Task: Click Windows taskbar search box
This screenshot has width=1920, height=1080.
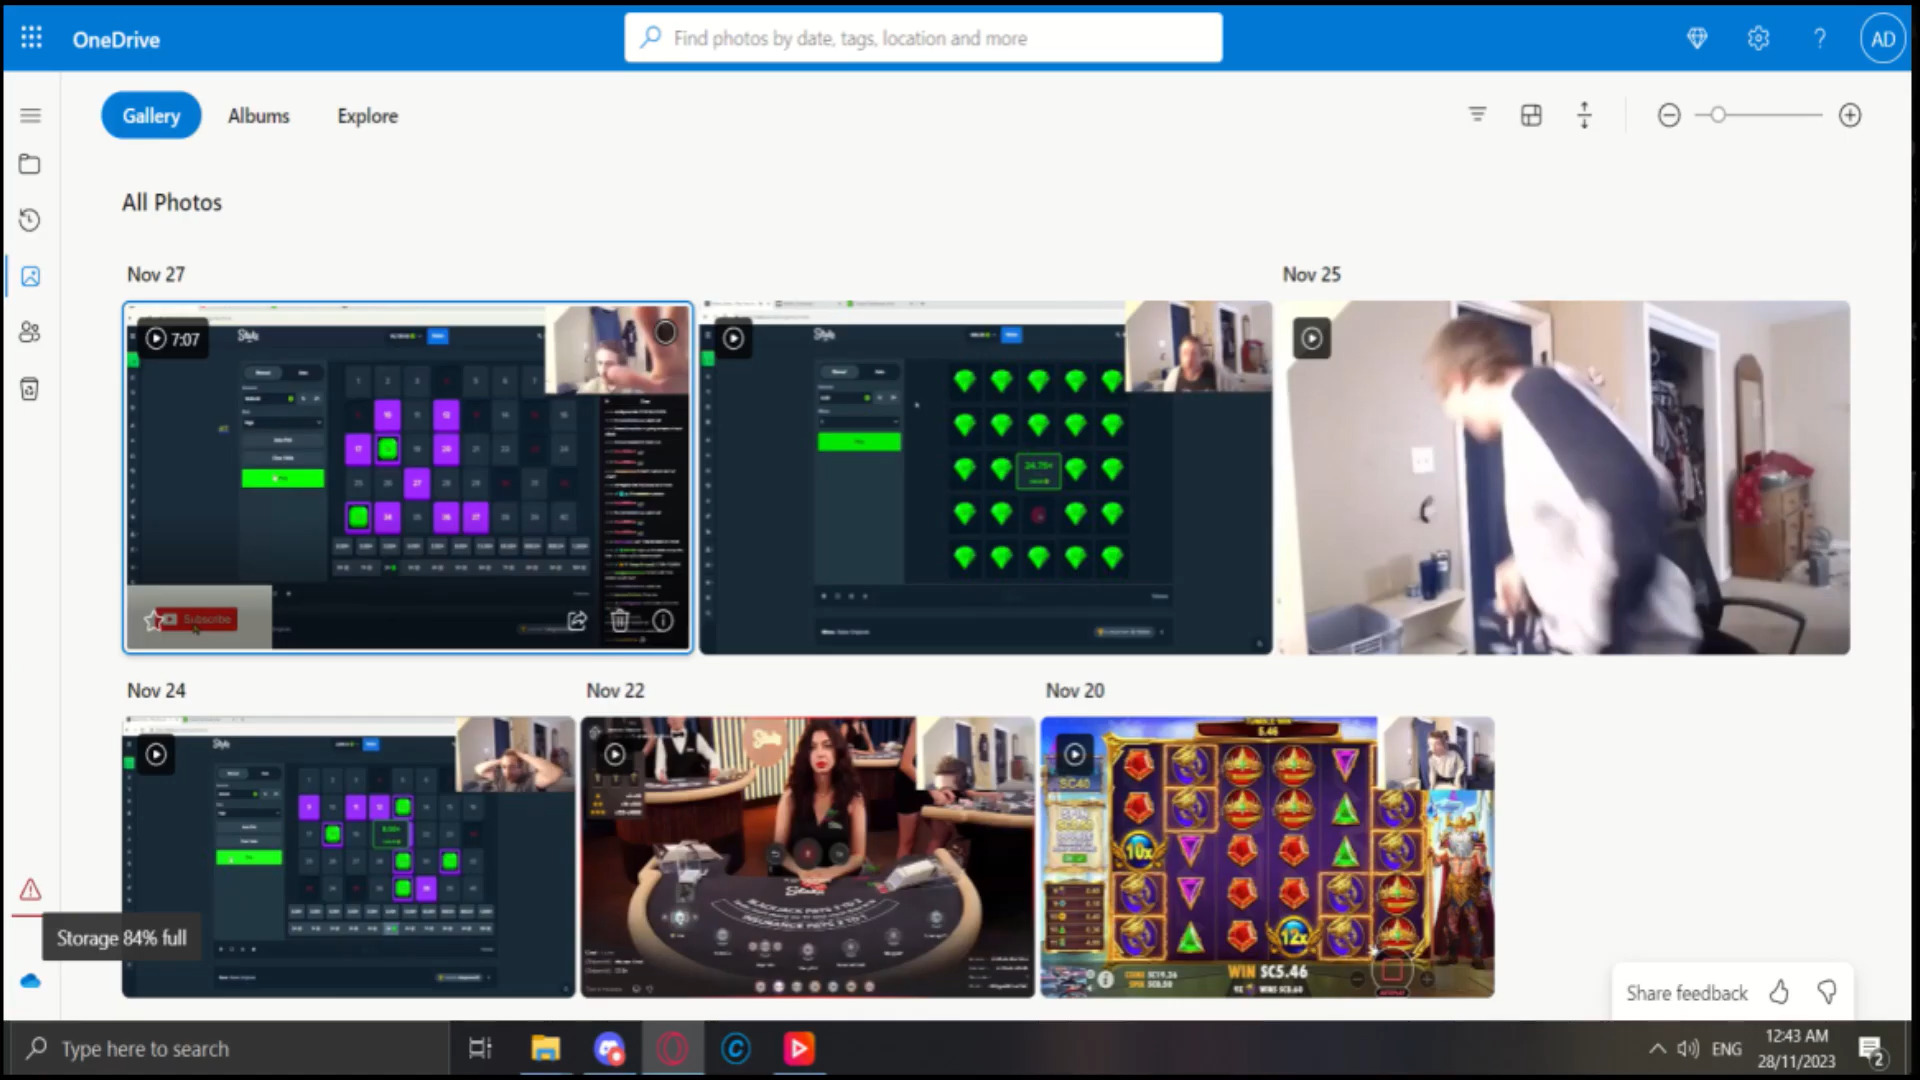Action: point(228,1049)
